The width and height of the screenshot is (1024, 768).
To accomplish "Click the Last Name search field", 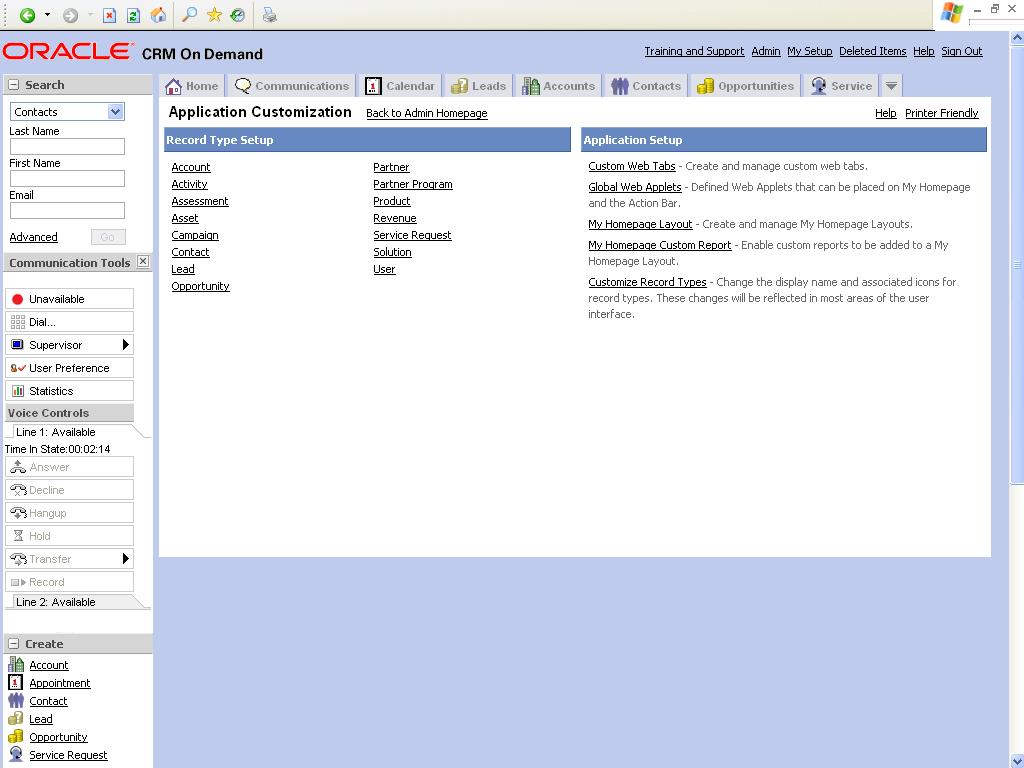I will (x=67, y=146).
